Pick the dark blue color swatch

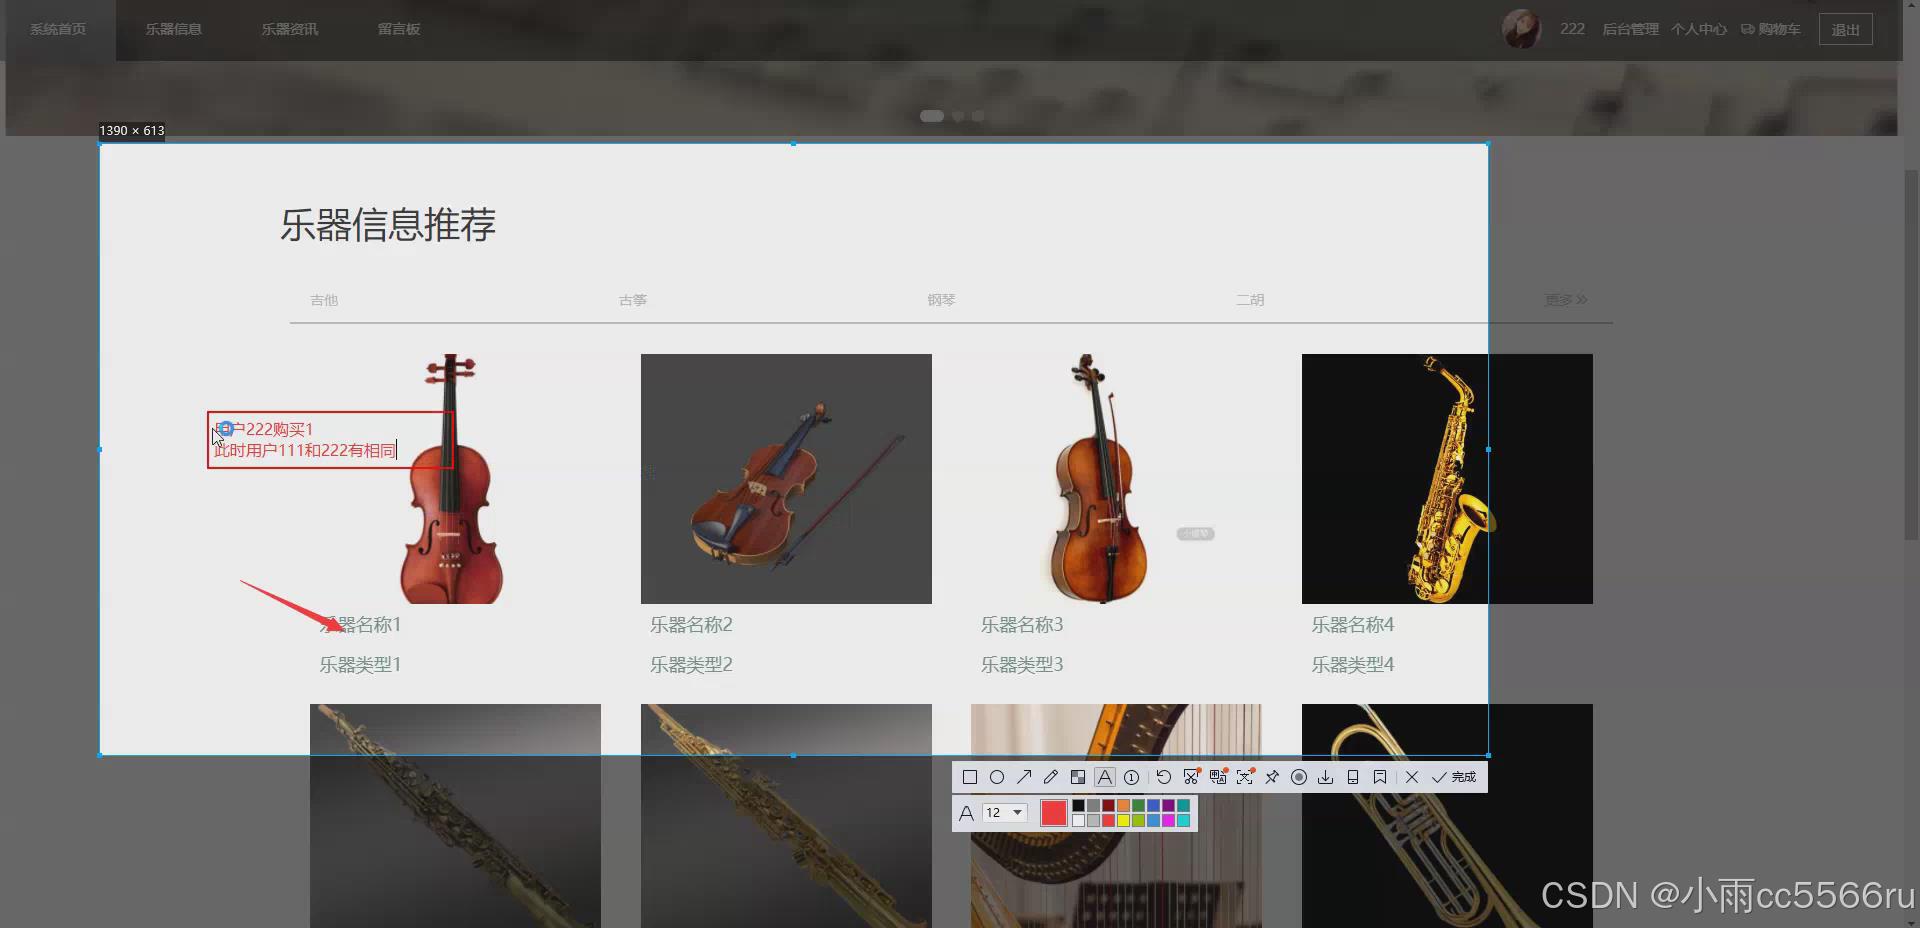click(1153, 805)
